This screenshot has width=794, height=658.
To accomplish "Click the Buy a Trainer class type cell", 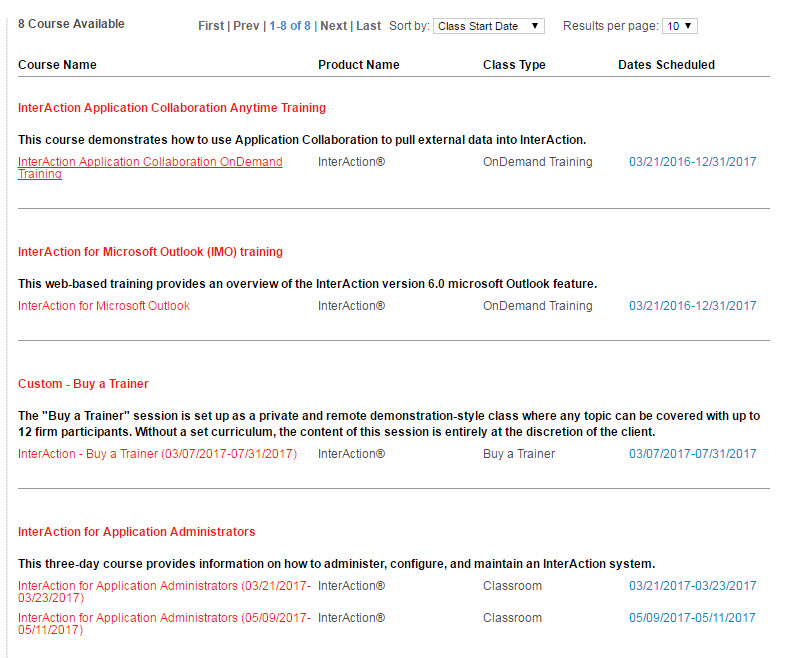I will click(519, 454).
